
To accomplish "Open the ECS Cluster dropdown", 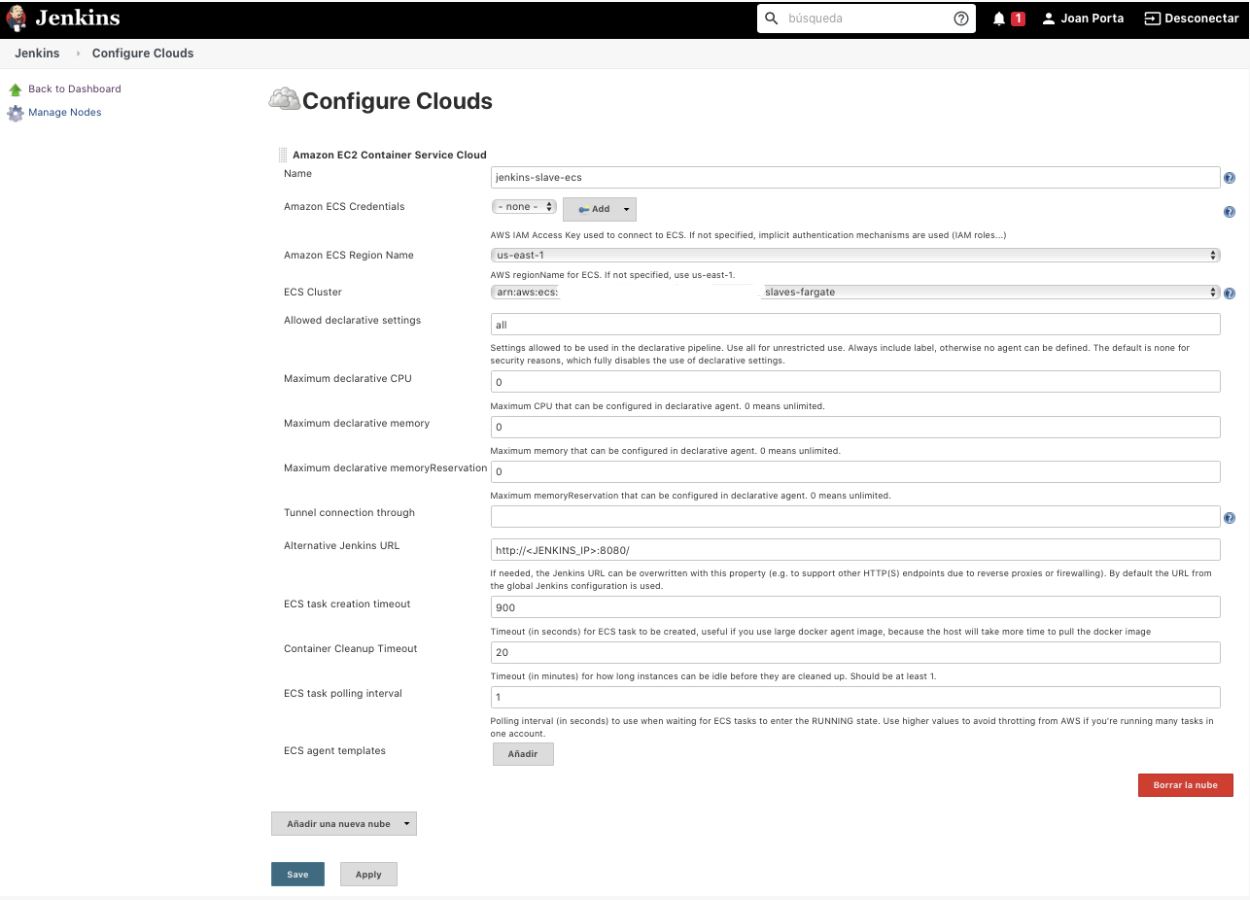I will pyautogui.click(x=856, y=292).
